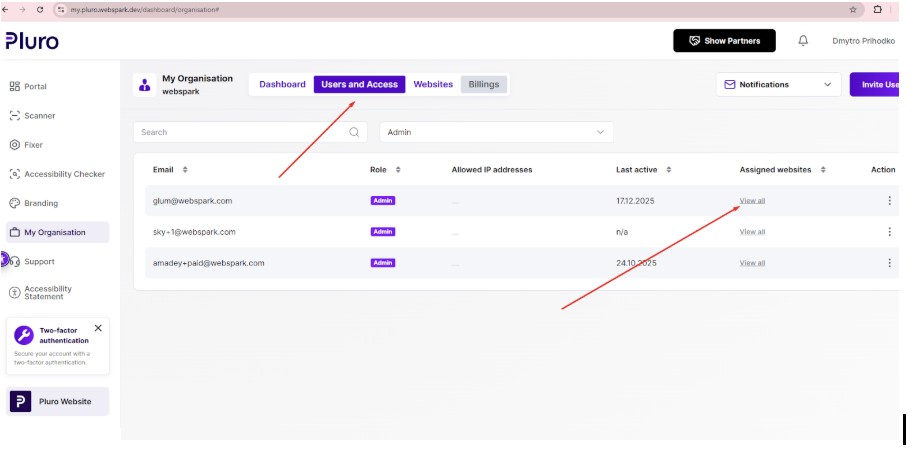915x453 pixels.
Task: Open the action menu for amadey+paid@webspark.com
Action: click(889, 263)
